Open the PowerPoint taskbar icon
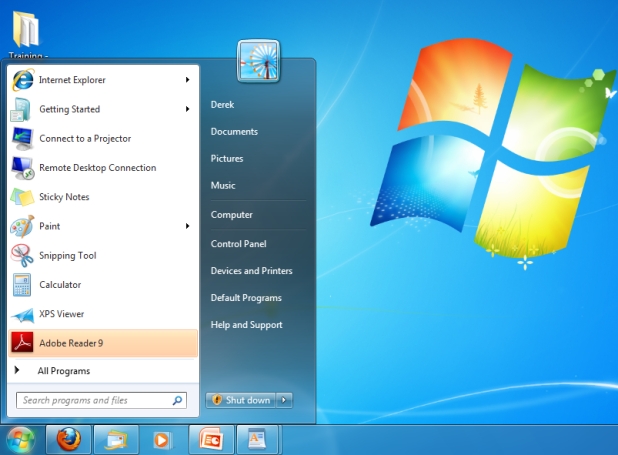 point(212,439)
